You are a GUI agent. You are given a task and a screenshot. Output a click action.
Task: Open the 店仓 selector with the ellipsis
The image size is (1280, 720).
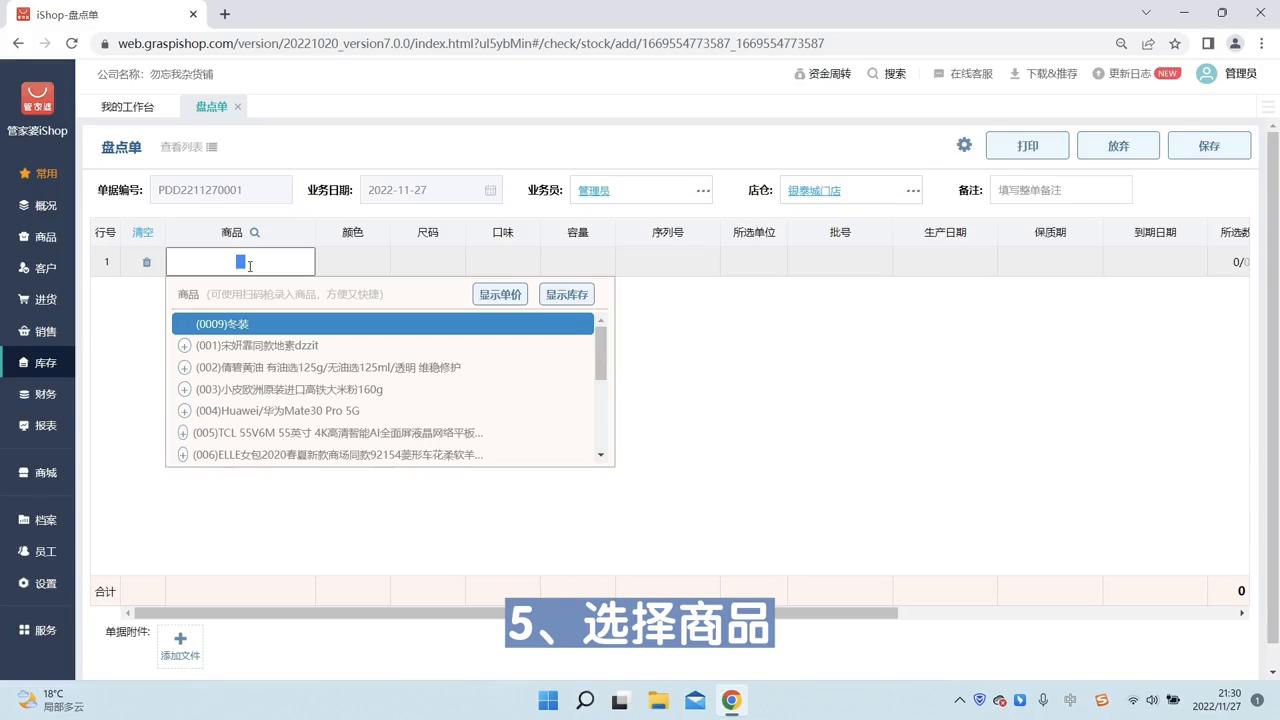click(912, 190)
